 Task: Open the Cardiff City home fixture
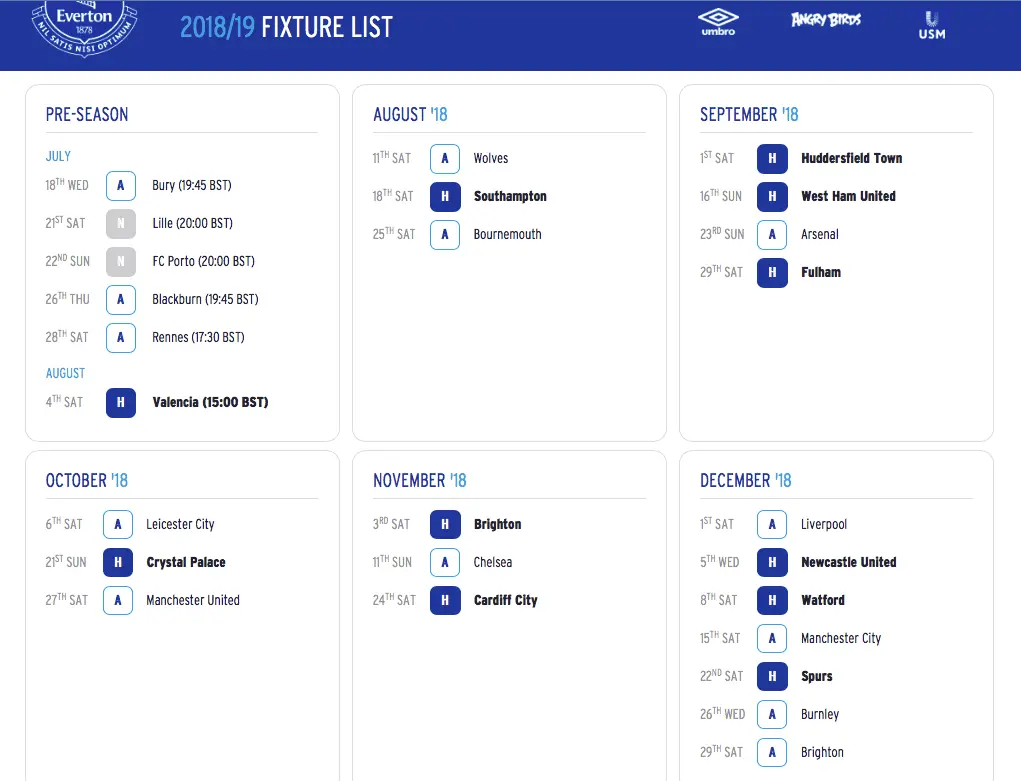(505, 600)
